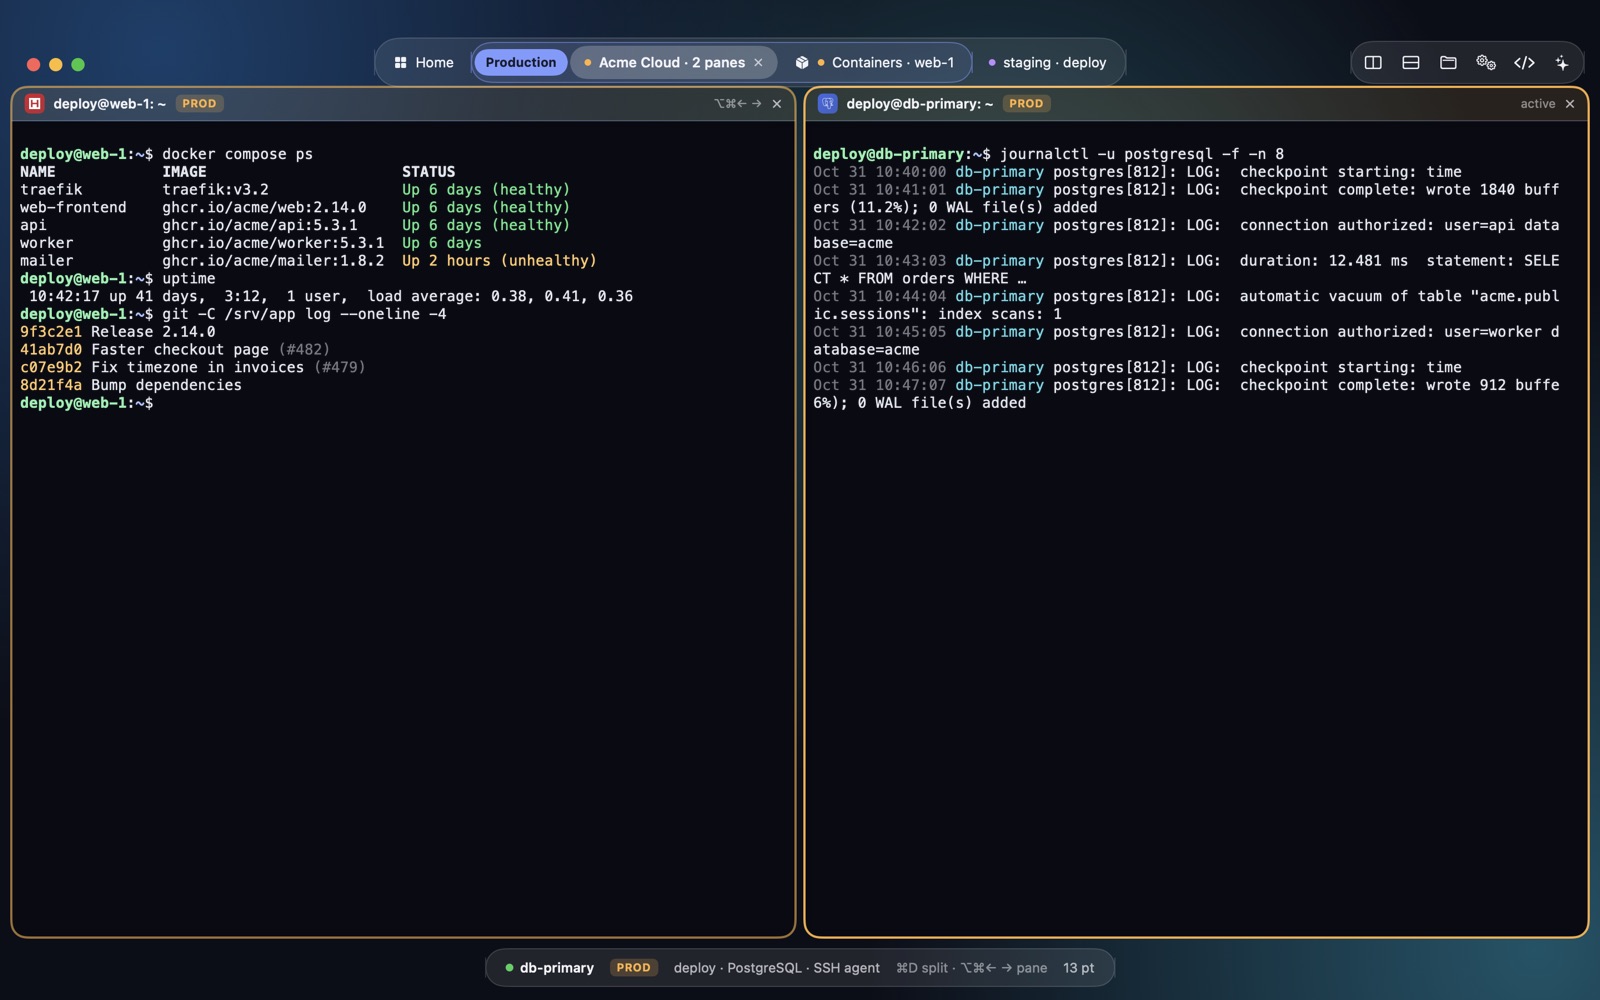Click the empty prompt line in the web-1 terminal

click(x=87, y=403)
